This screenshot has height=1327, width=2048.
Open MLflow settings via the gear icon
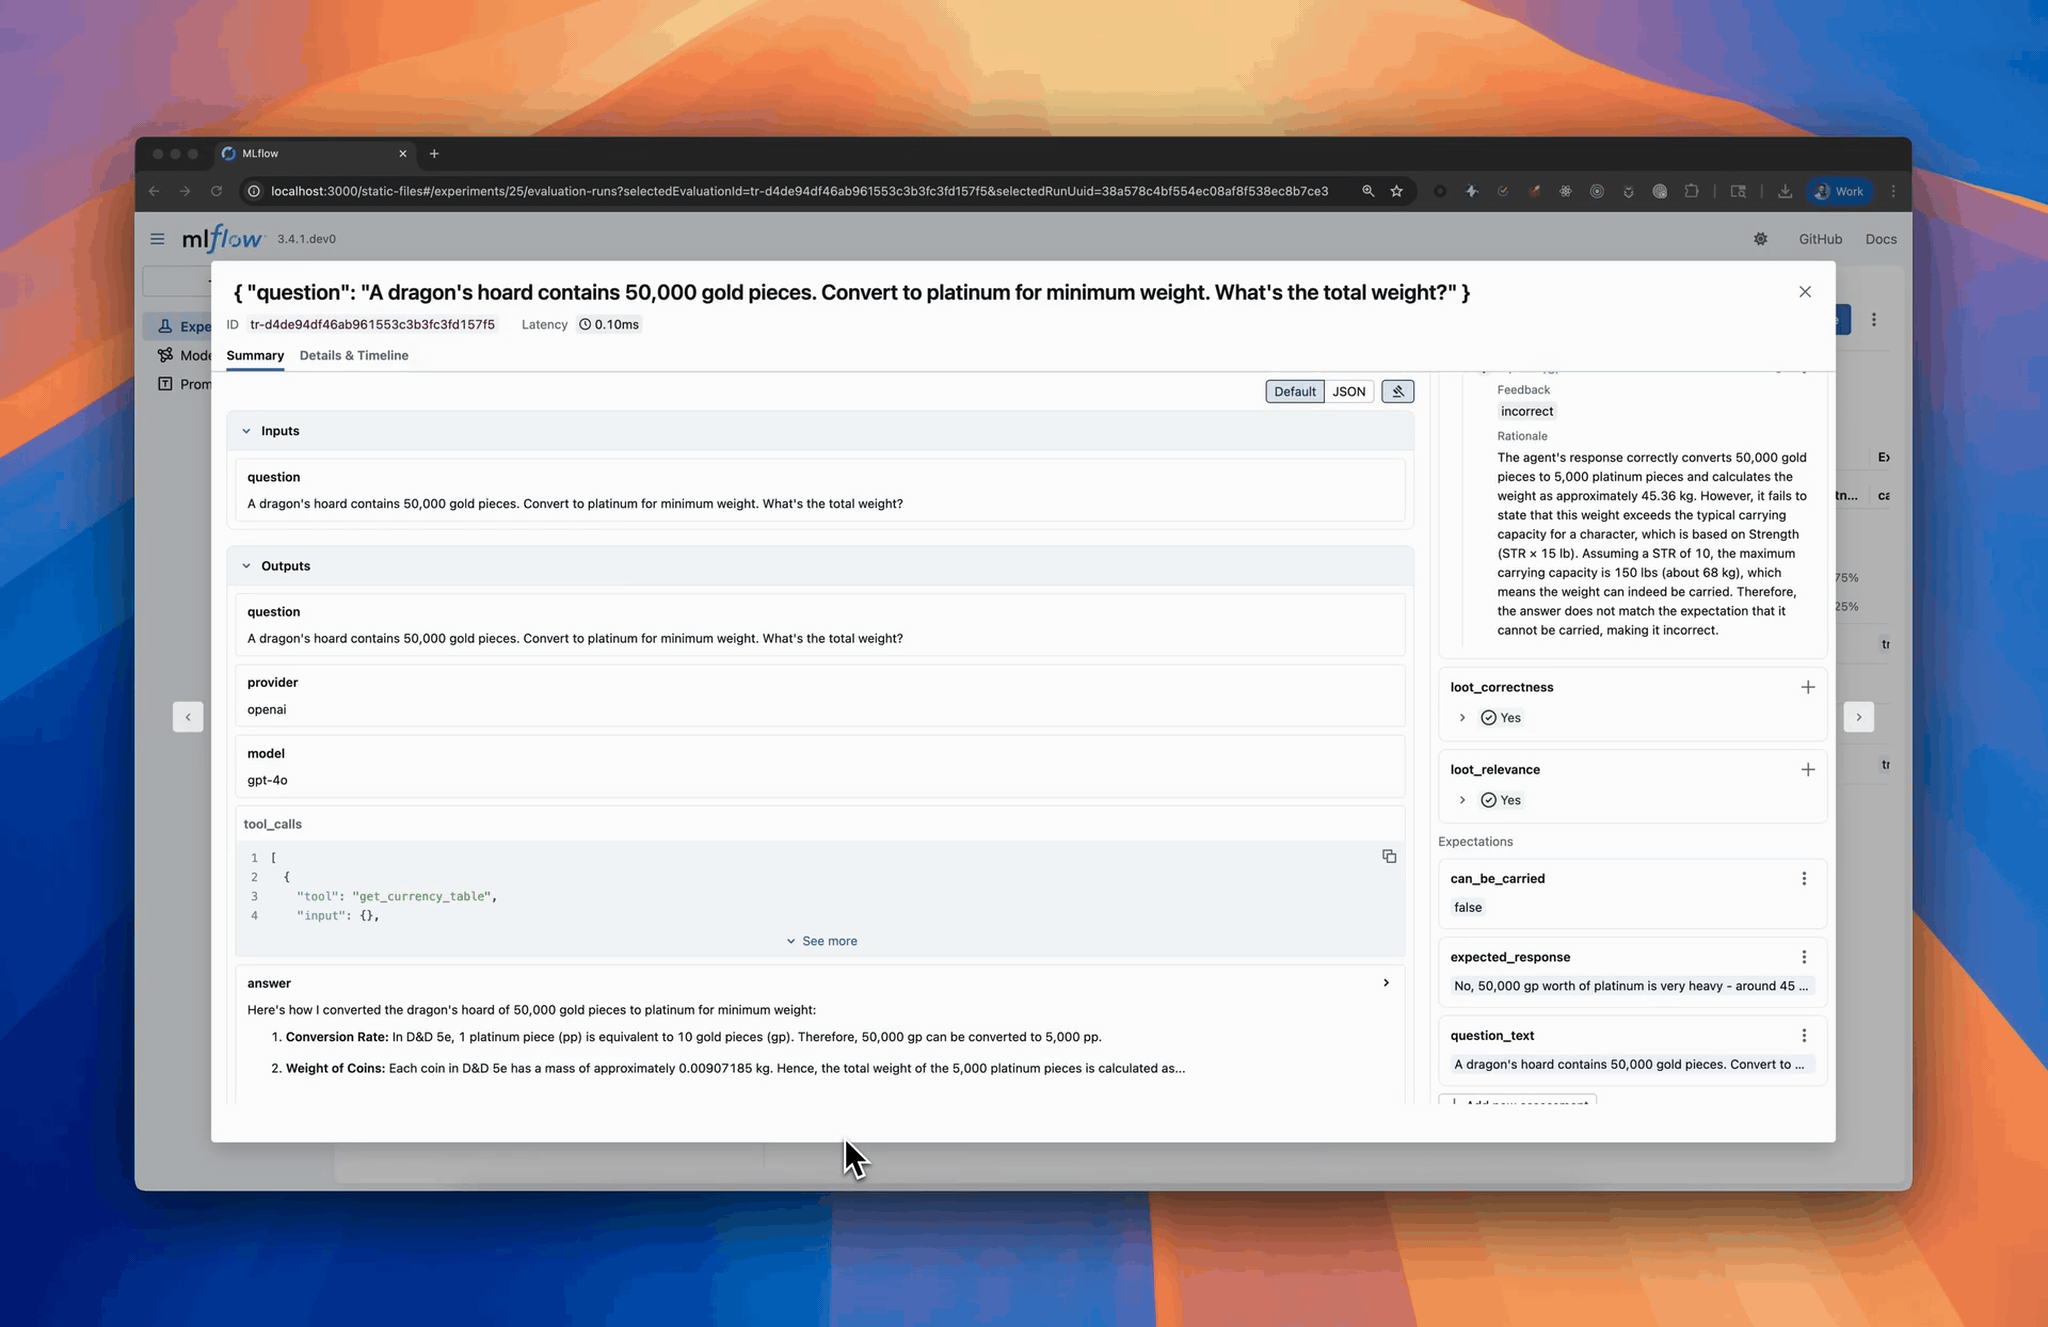point(1761,239)
